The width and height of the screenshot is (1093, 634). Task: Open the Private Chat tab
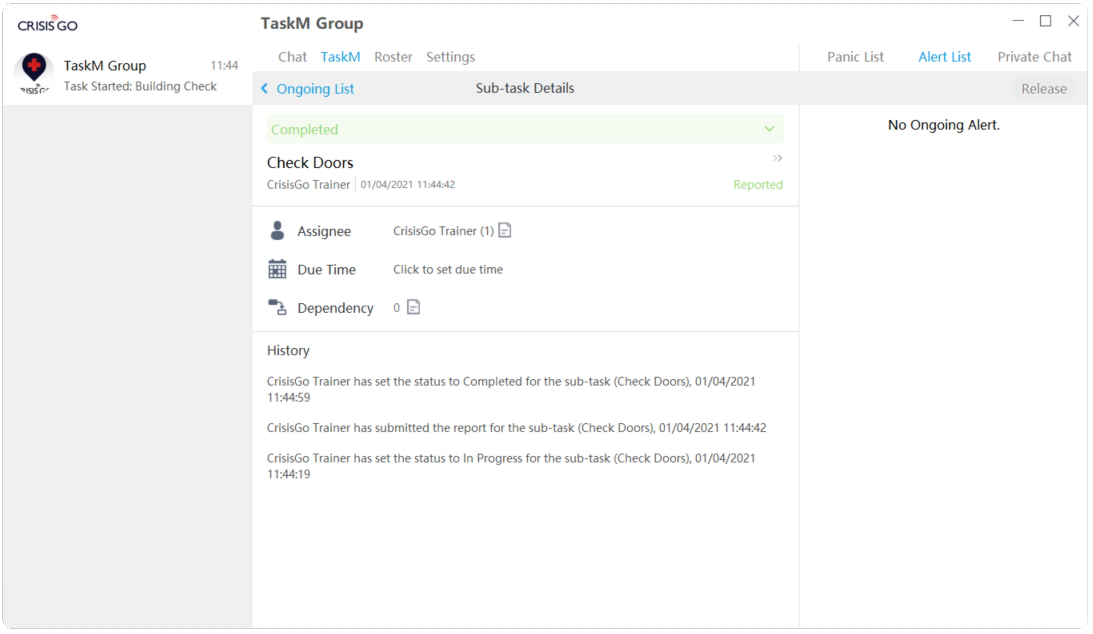click(1034, 57)
